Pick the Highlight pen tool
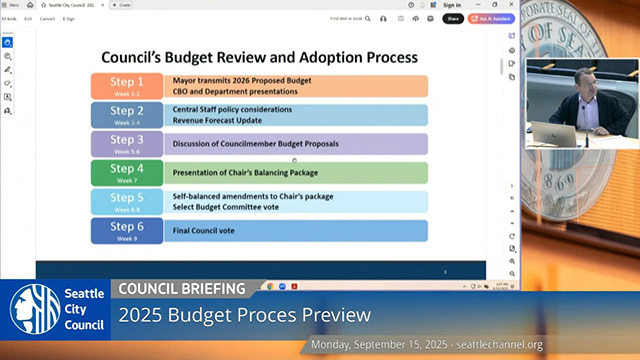This screenshot has height=360, width=640. 7,70
